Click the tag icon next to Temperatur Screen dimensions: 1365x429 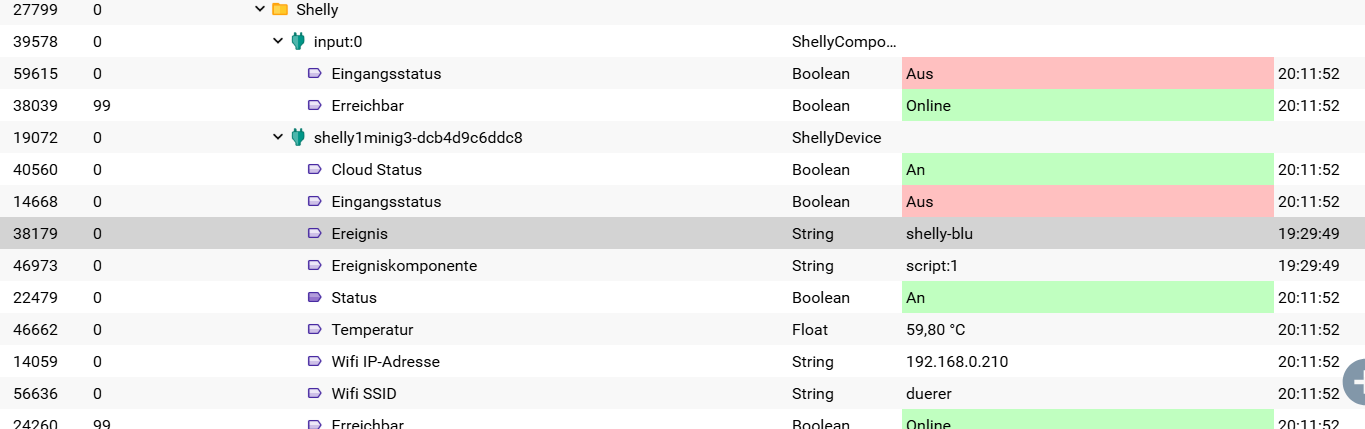pyautogui.click(x=314, y=330)
